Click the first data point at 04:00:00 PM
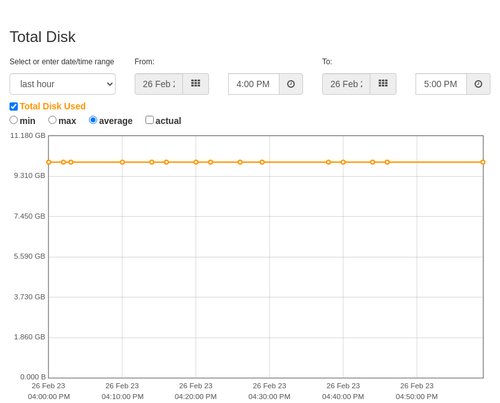The image size is (500, 403). pos(49,162)
